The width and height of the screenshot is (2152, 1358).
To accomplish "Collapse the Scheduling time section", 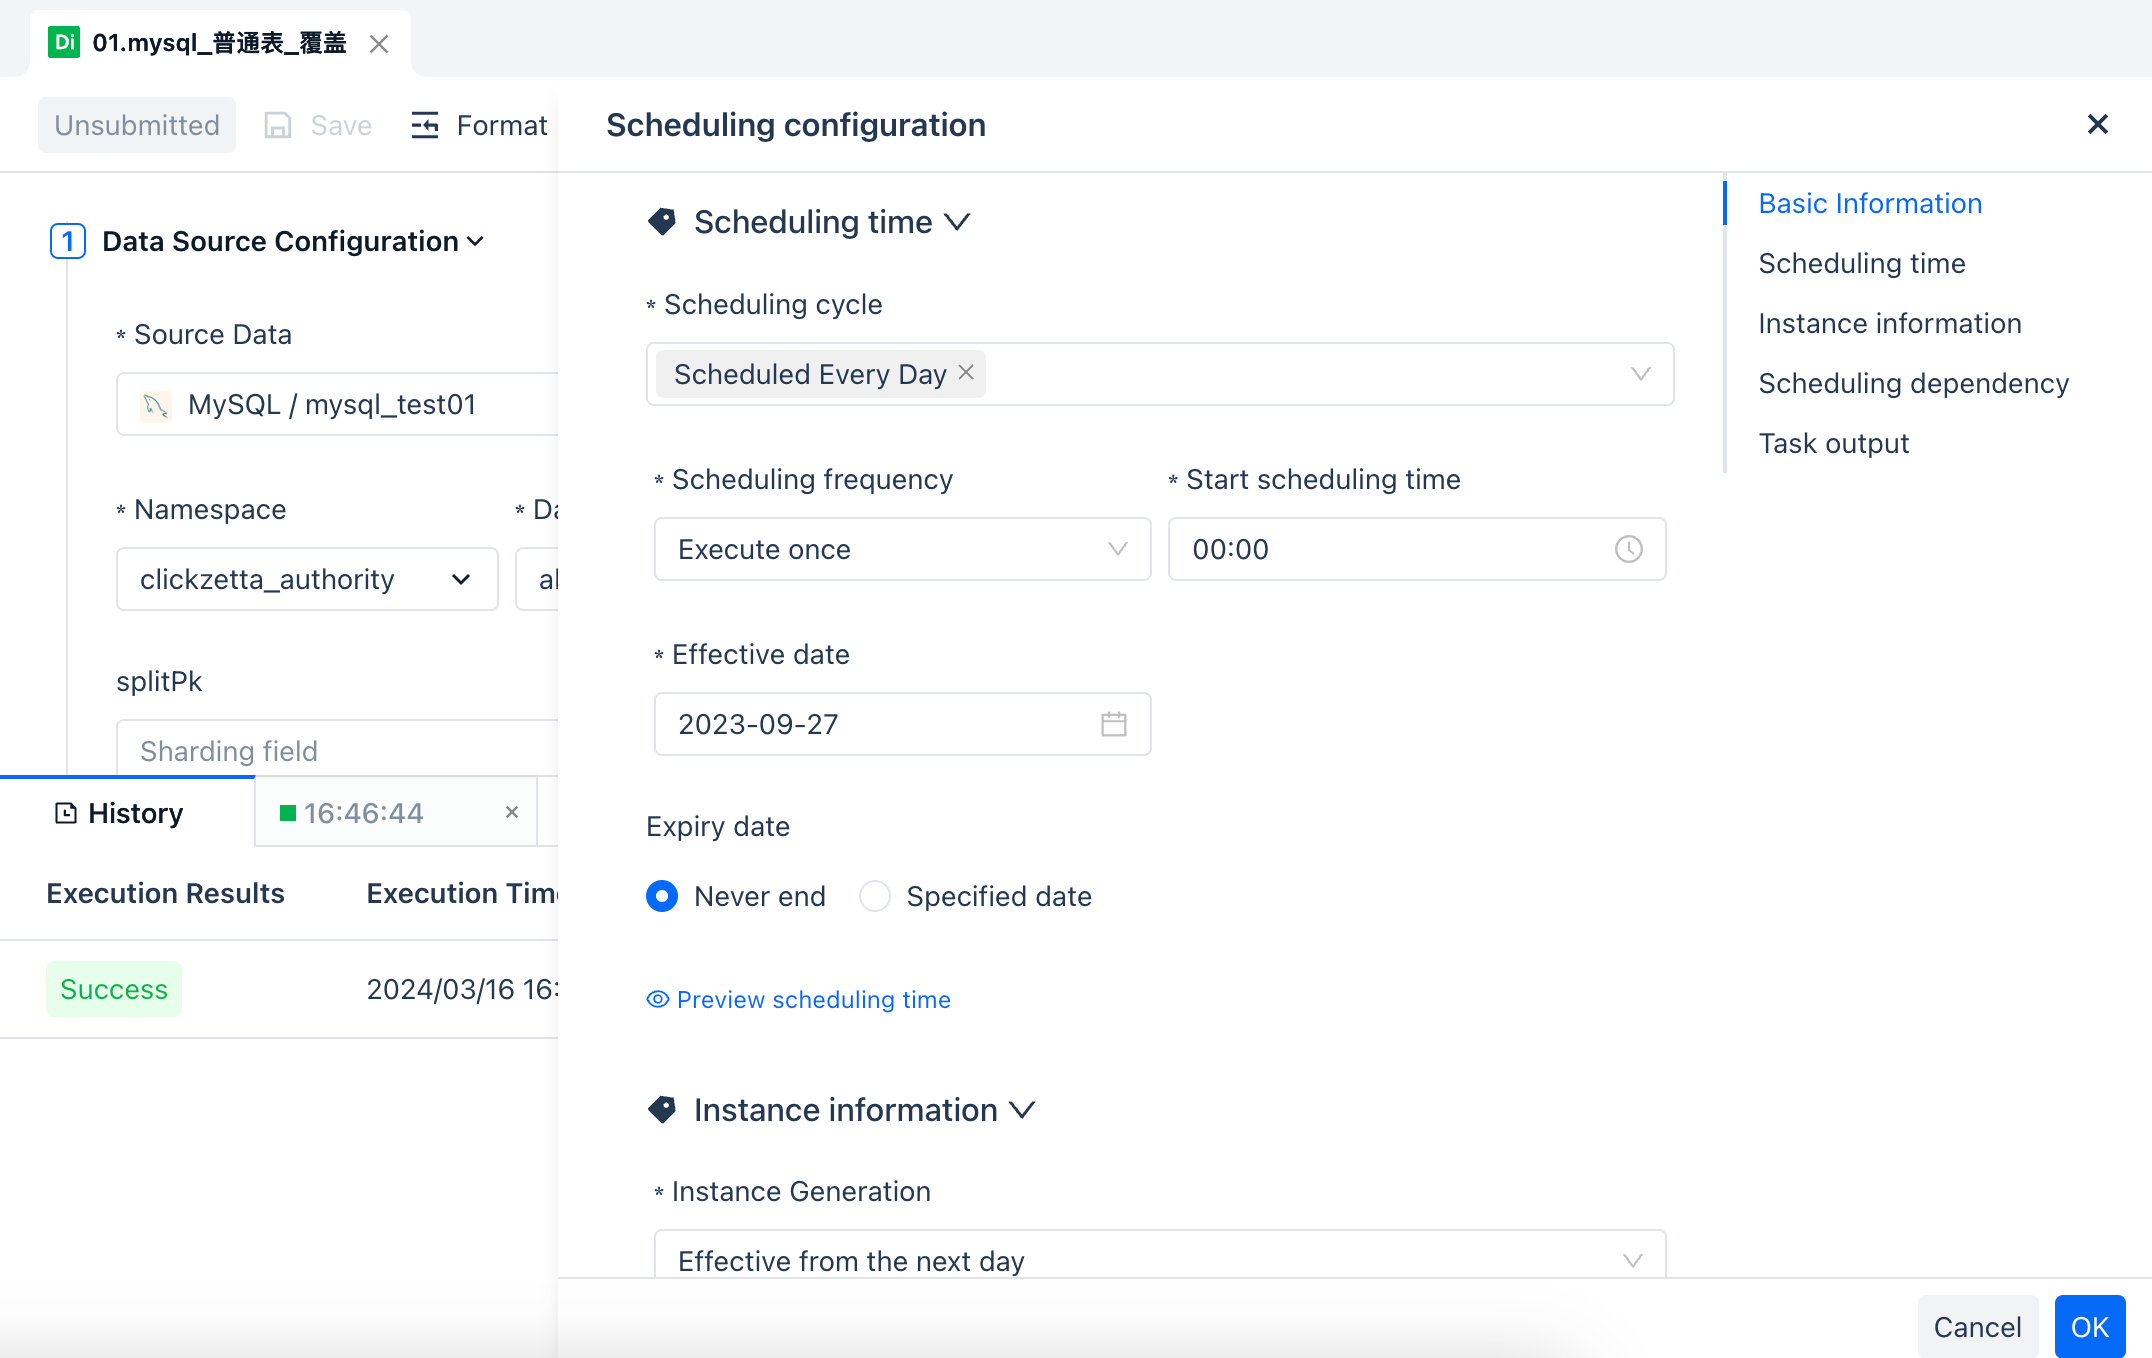I will (957, 222).
